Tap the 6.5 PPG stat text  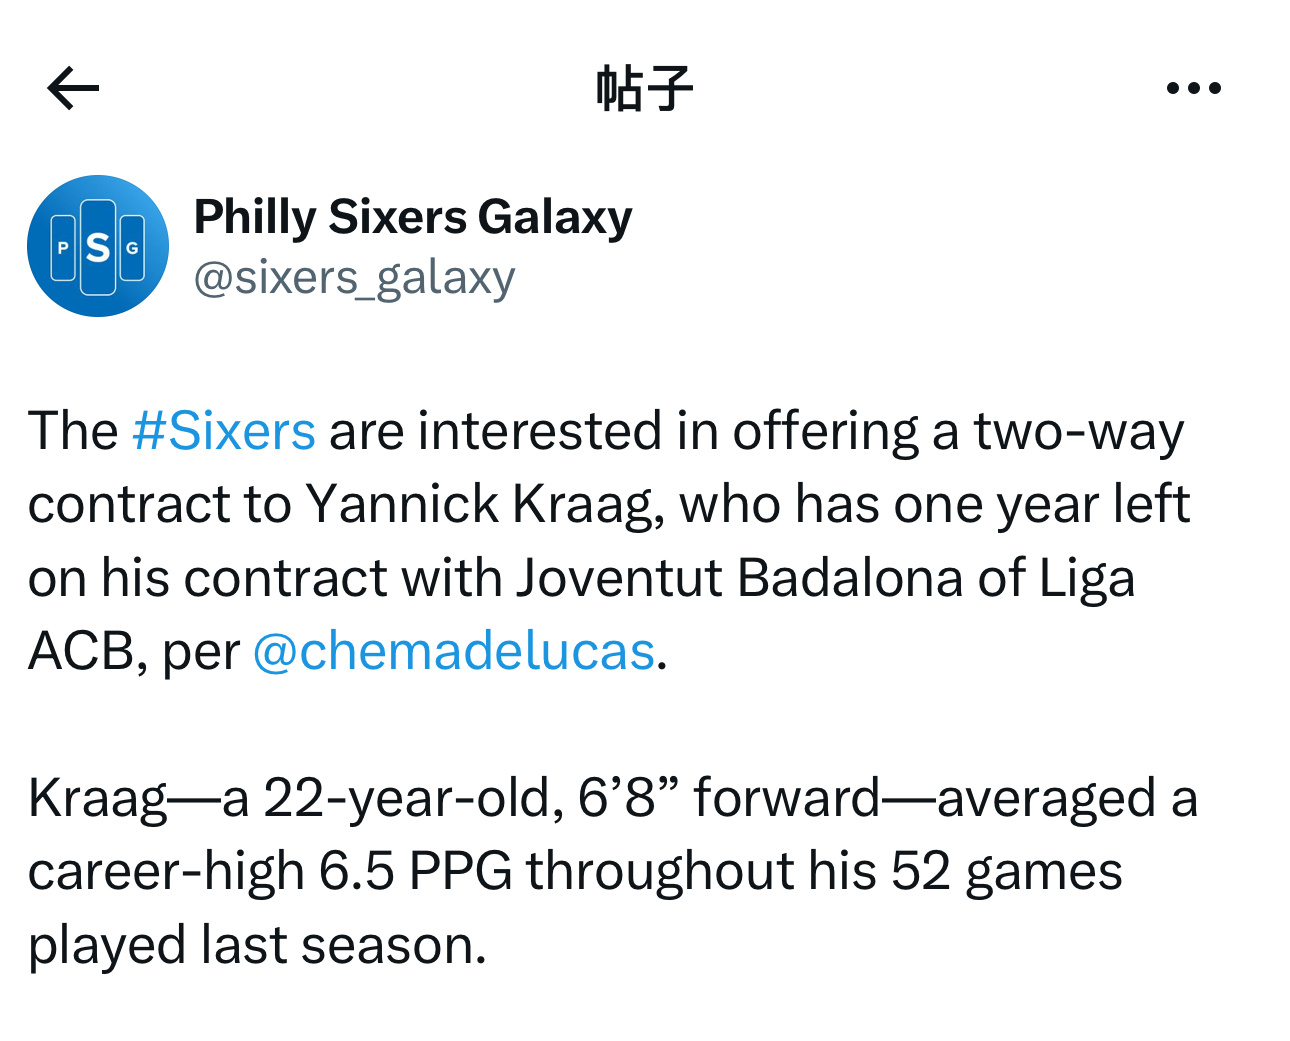[416, 872]
